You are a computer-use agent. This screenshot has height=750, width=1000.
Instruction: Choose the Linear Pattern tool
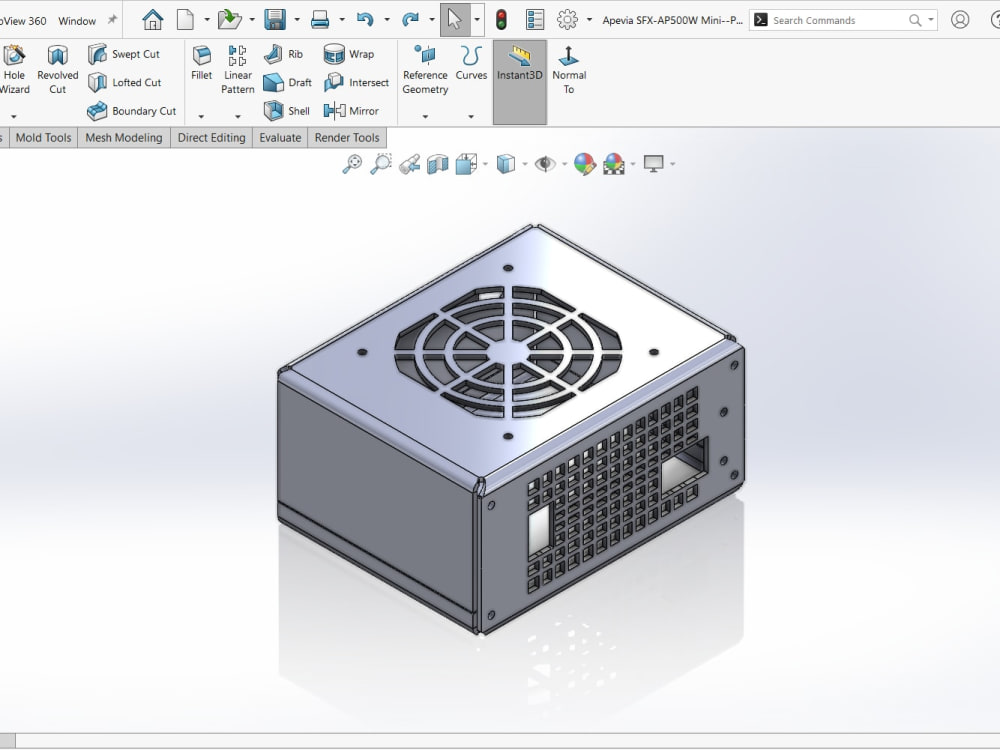click(237, 70)
